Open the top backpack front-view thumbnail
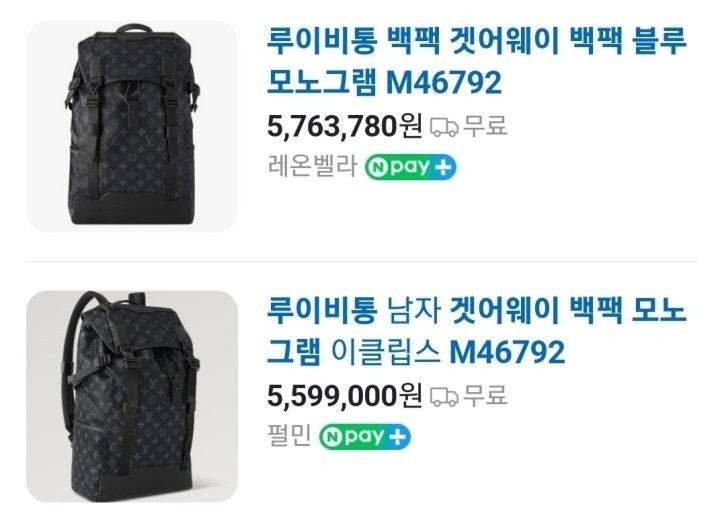The image size is (720, 528). 132,126
